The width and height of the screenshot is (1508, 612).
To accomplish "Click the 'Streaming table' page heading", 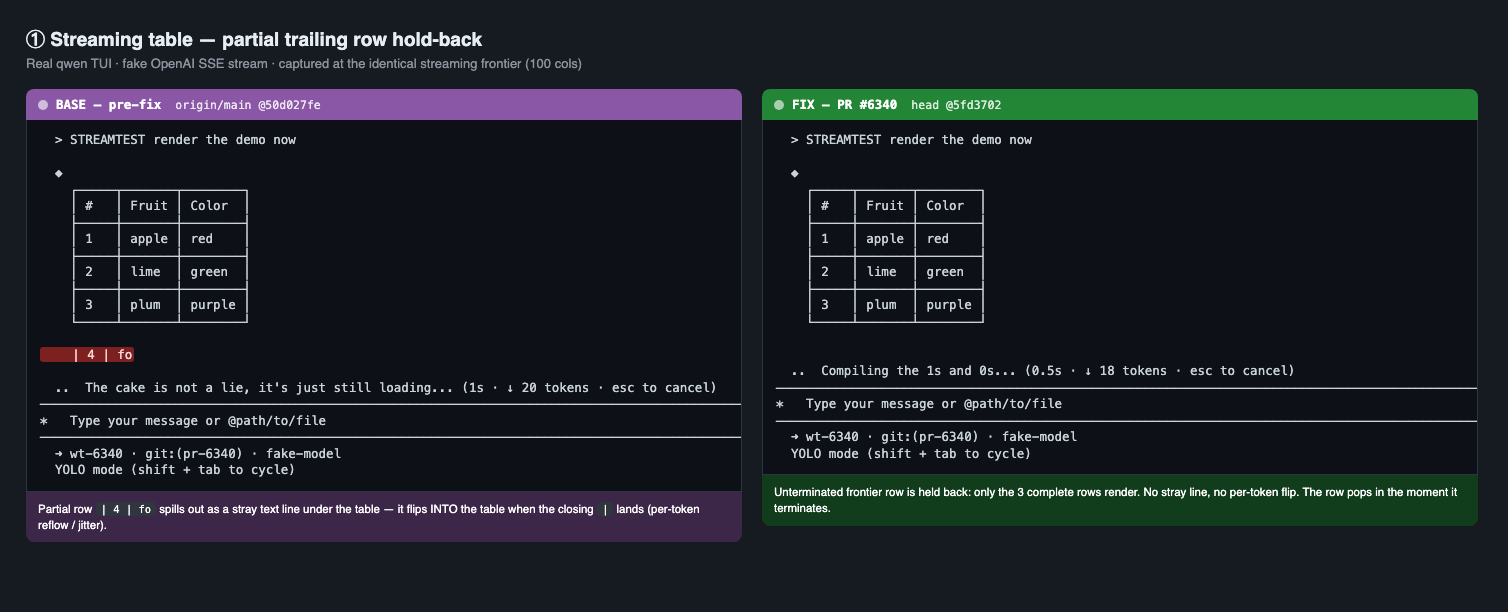I will pos(254,40).
